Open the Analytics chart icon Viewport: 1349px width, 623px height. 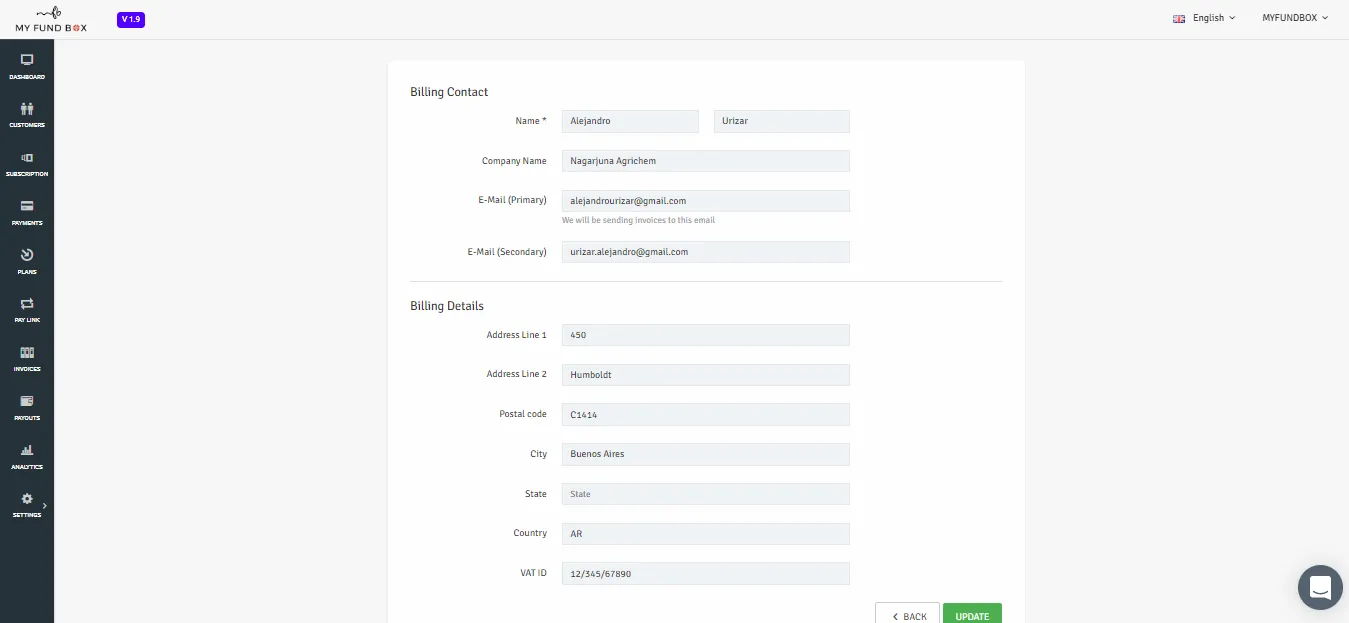pyautogui.click(x=27, y=450)
